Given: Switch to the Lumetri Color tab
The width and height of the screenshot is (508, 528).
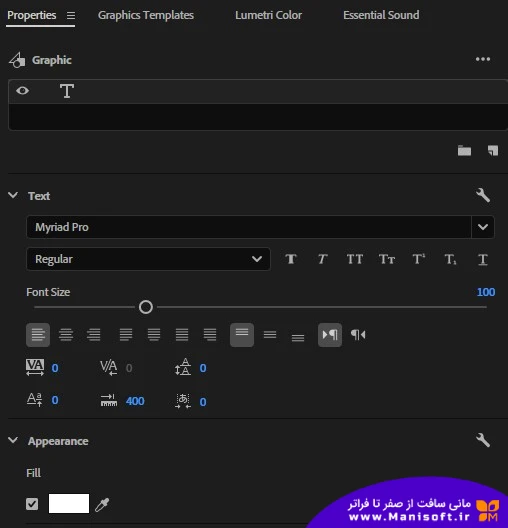Looking at the screenshot, I should (268, 15).
